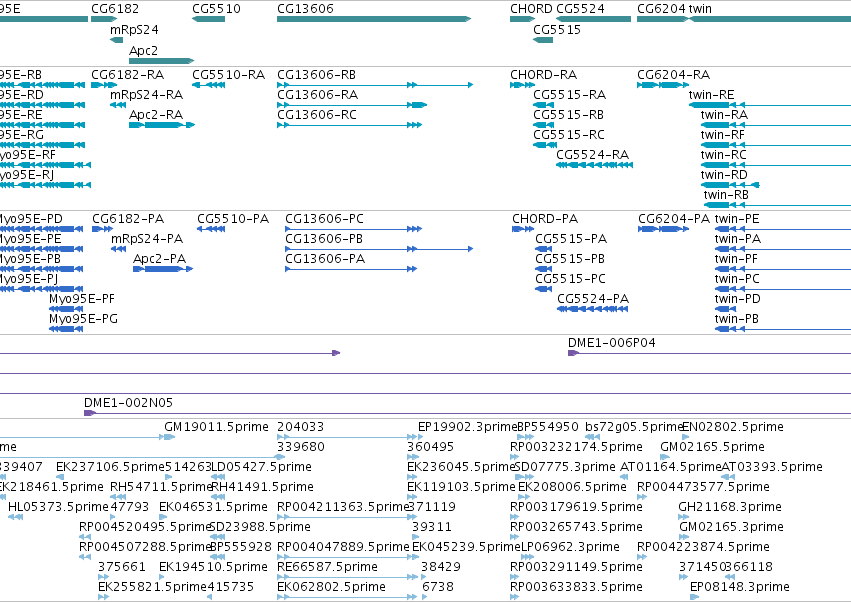Select the CG5515-PC protein

[x=544, y=289]
